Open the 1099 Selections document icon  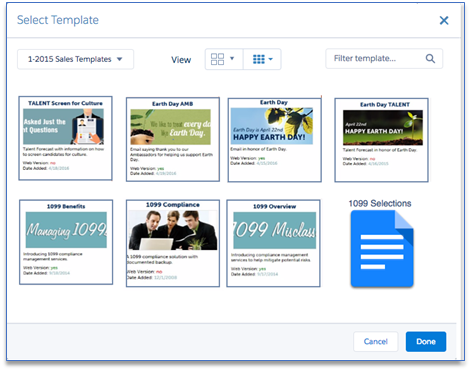(382, 249)
